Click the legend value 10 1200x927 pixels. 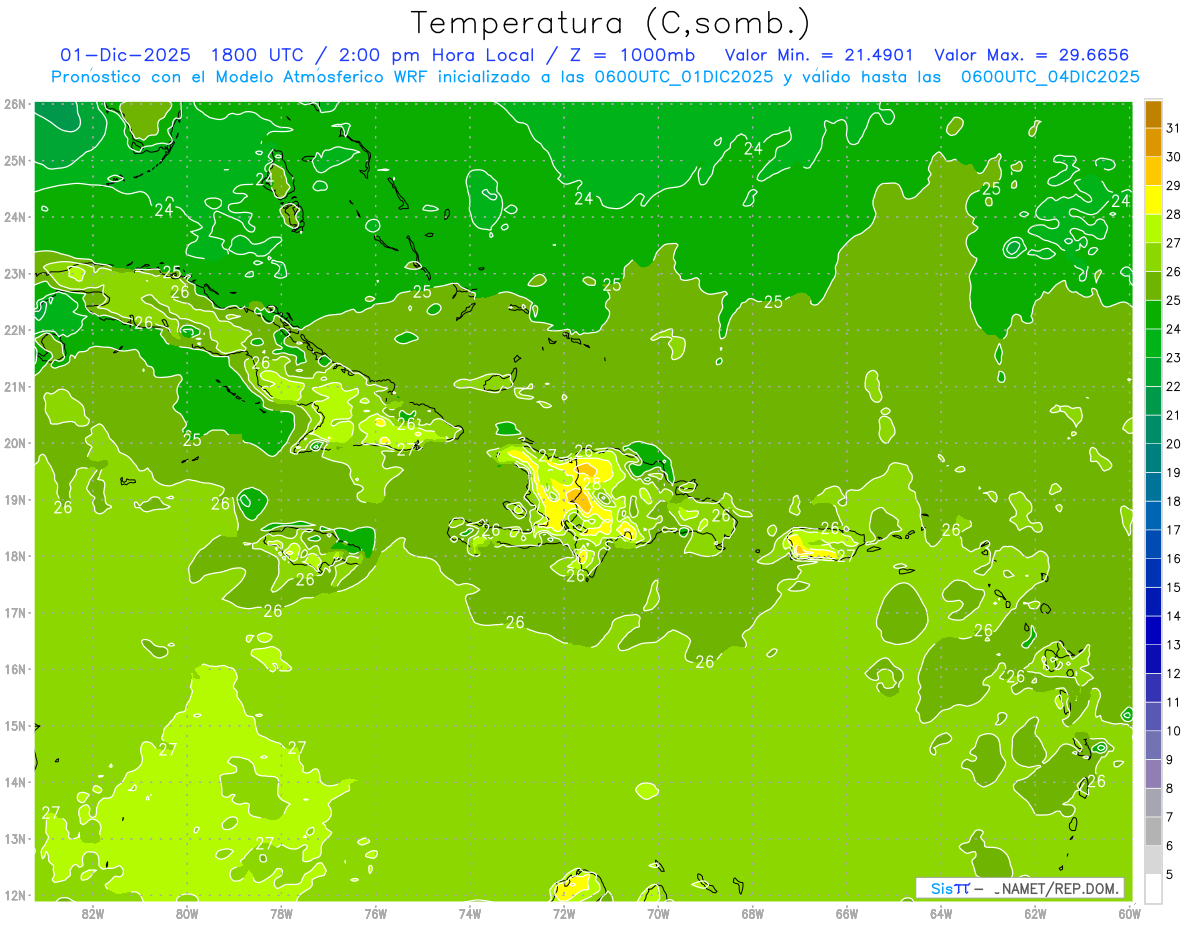click(x=1173, y=731)
